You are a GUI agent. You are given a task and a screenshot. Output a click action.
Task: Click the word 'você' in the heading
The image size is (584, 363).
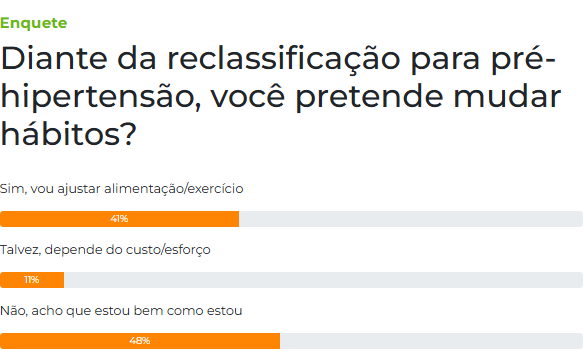click(248, 95)
